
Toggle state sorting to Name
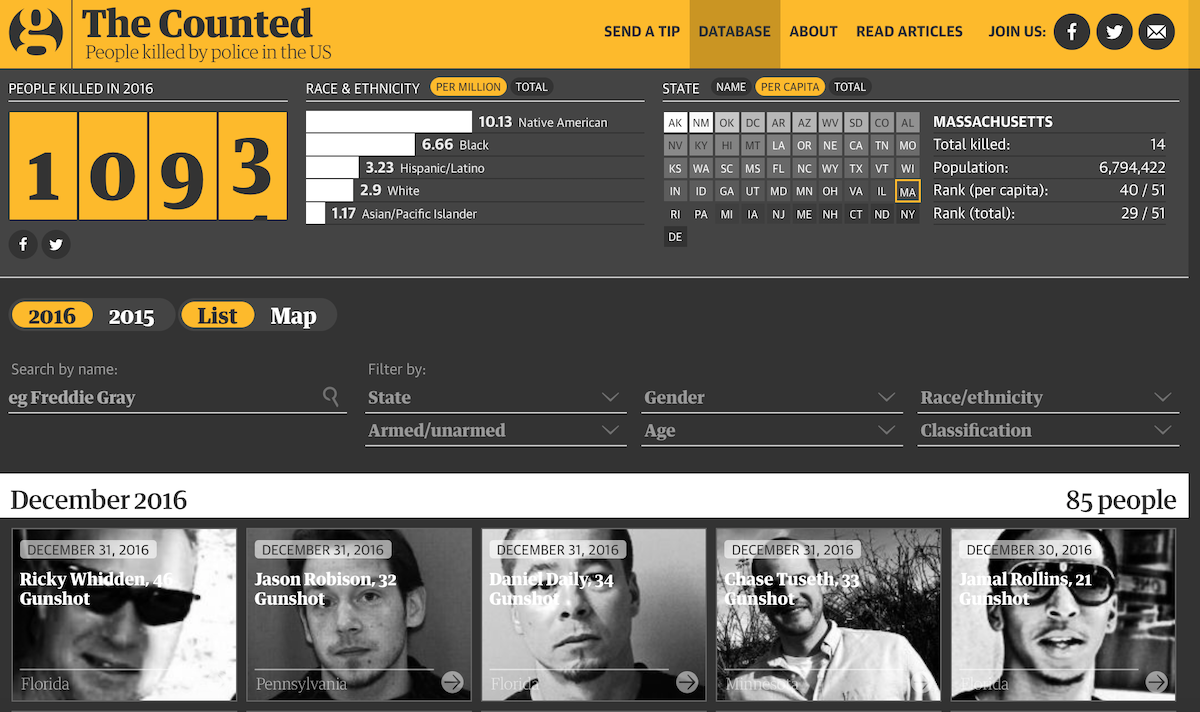coord(731,87)
